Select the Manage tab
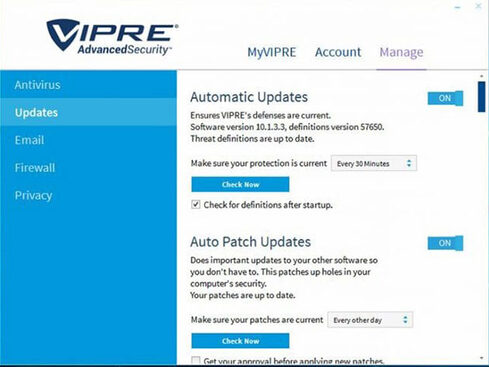 tap(401, 52)
